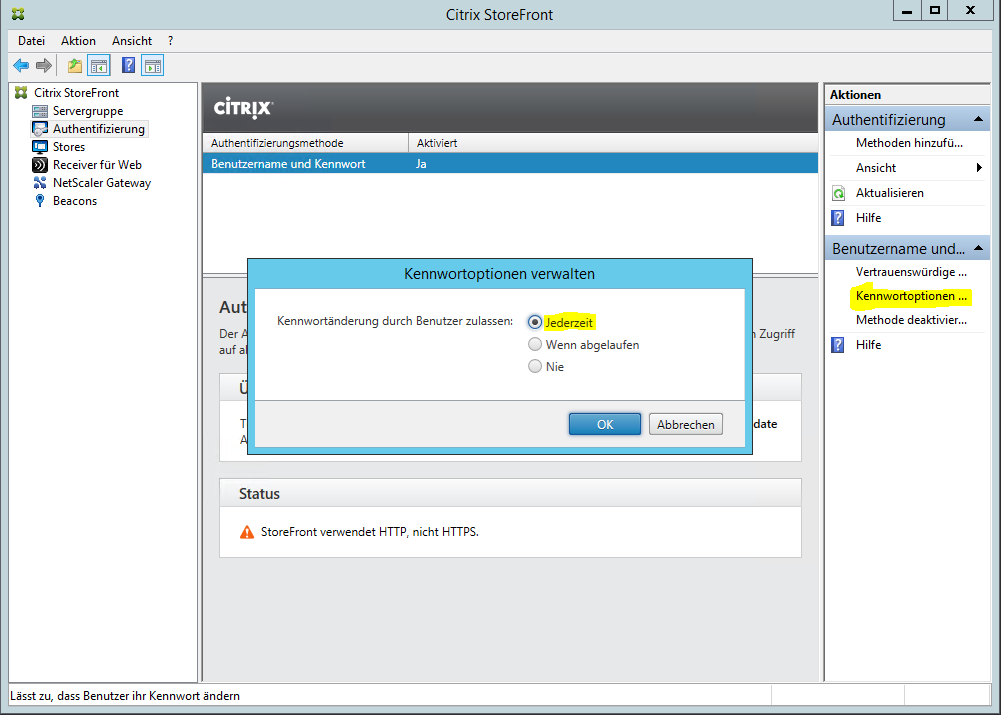Viewport: 1001px width, 715px height.
Task: Click the Stores monitor icon
Action: (x=40, y=147)
